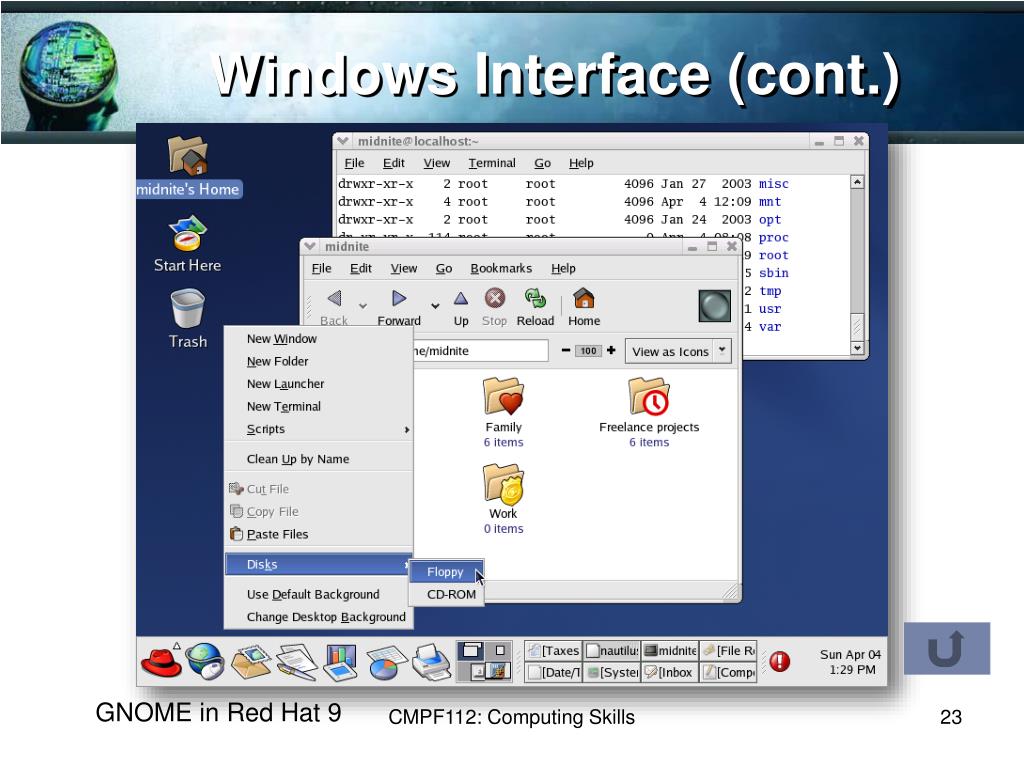Launch the email client from the panel

coord(251,662)
